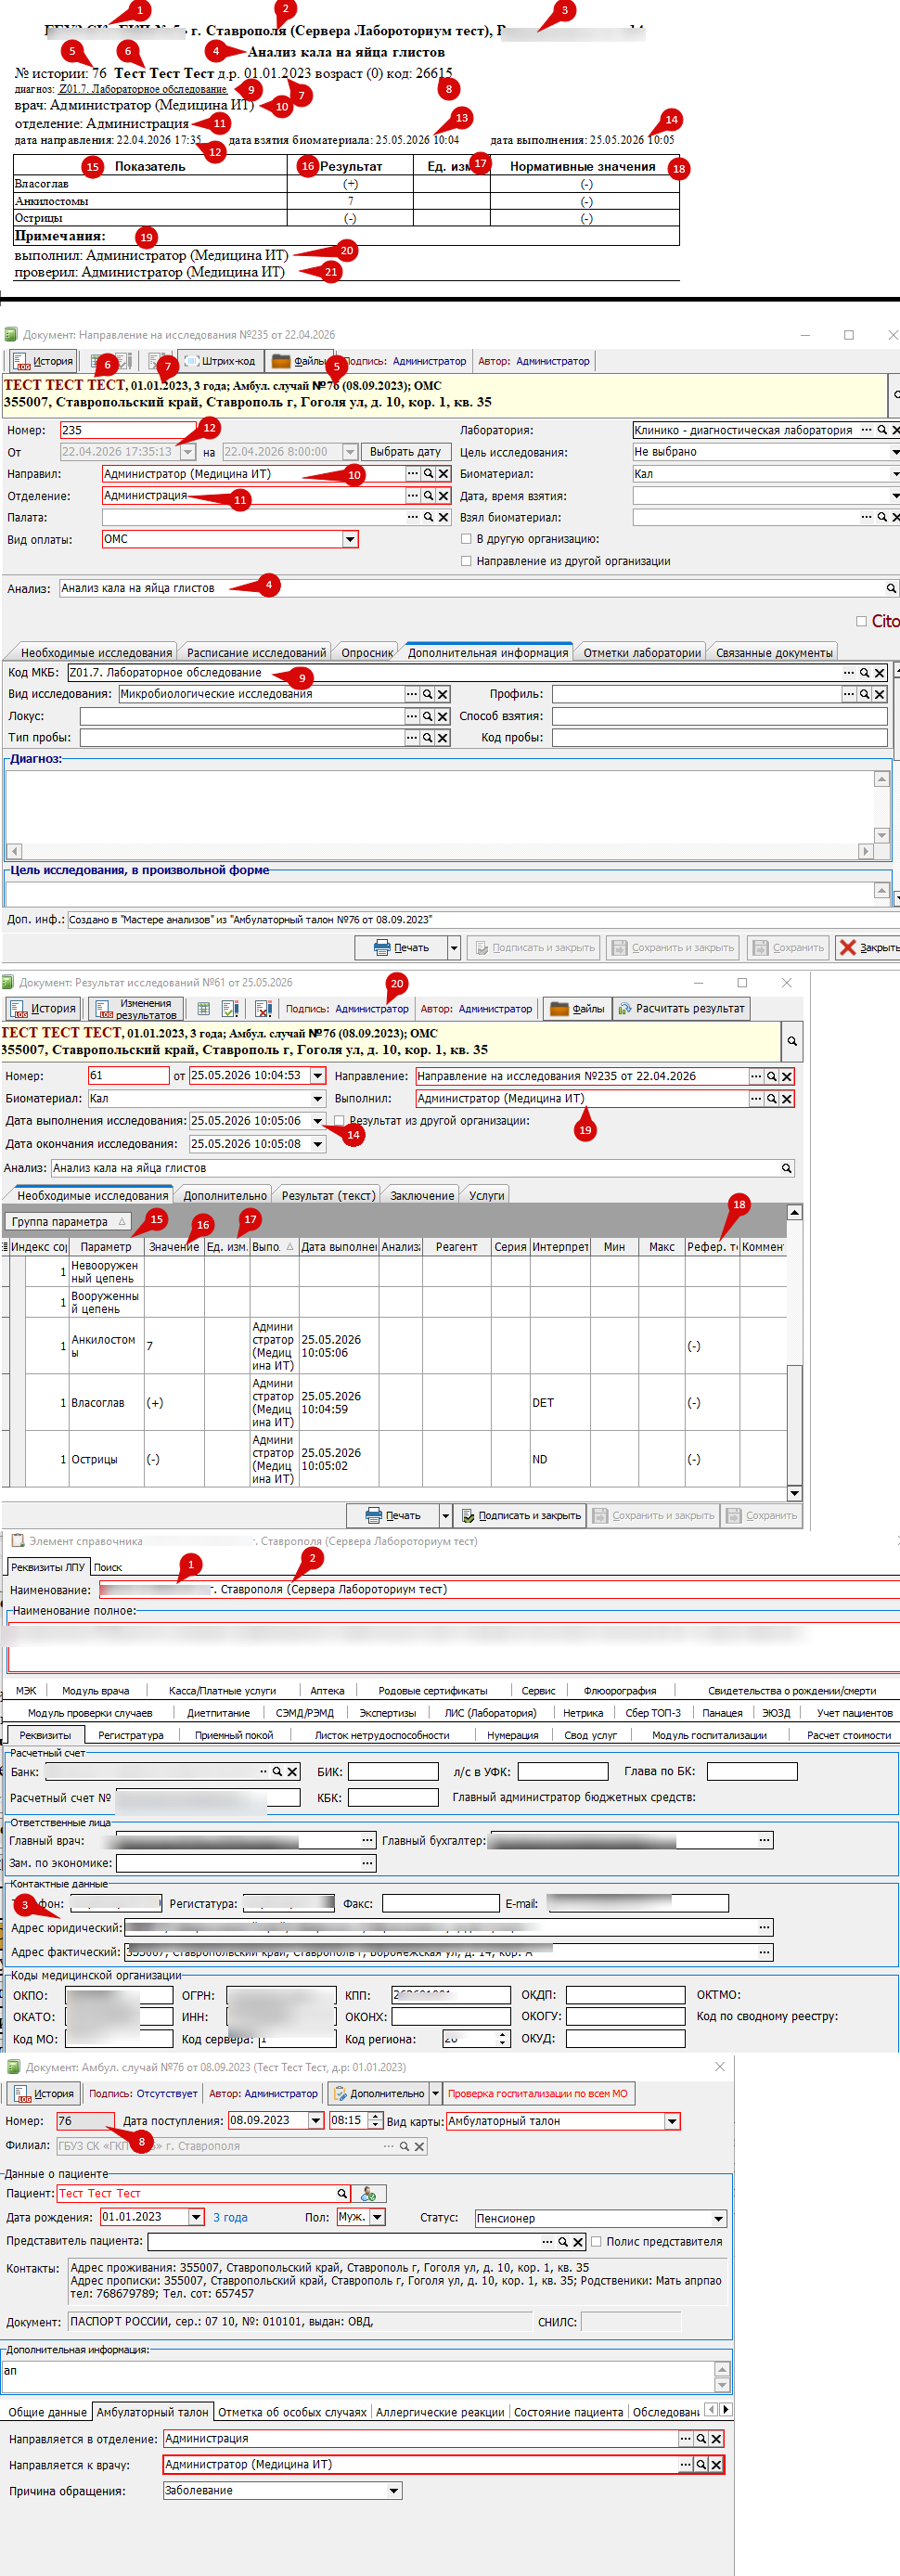Viewport: 900px width, 2576px height.
Task: Toggle Направление из другой организации checkbox
Action: tap(466, 561)
